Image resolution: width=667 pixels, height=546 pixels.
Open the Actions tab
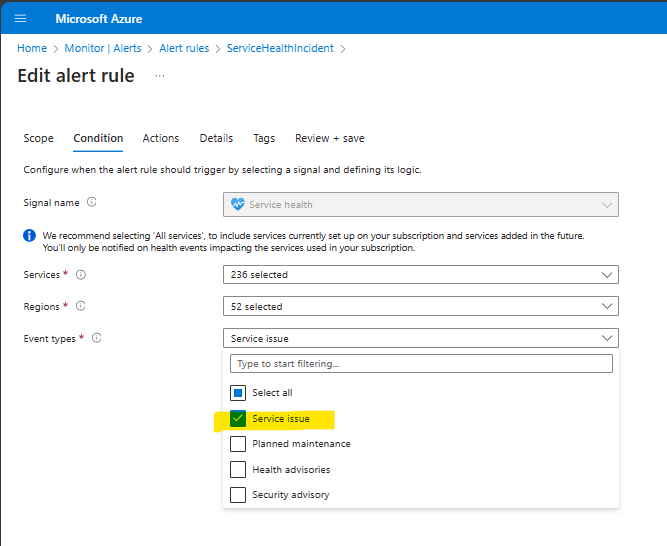coord(161,138)
